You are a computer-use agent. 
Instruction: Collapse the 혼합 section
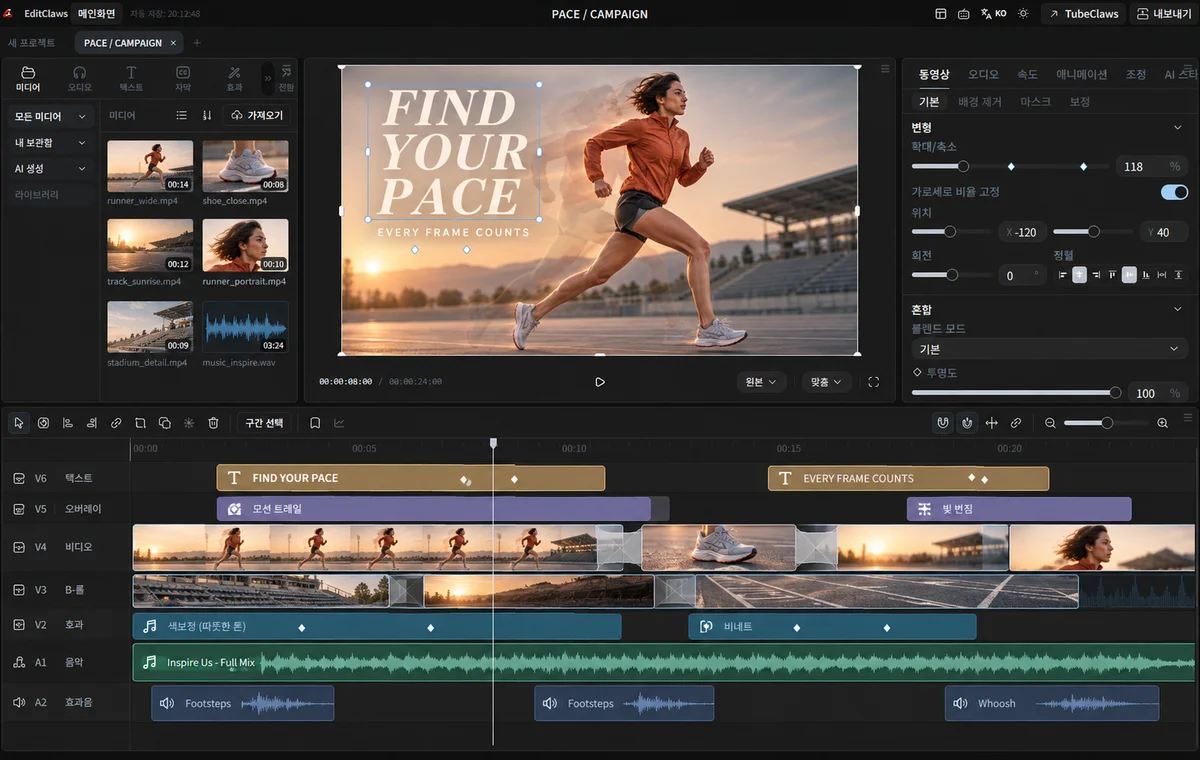click(1177, 310)
